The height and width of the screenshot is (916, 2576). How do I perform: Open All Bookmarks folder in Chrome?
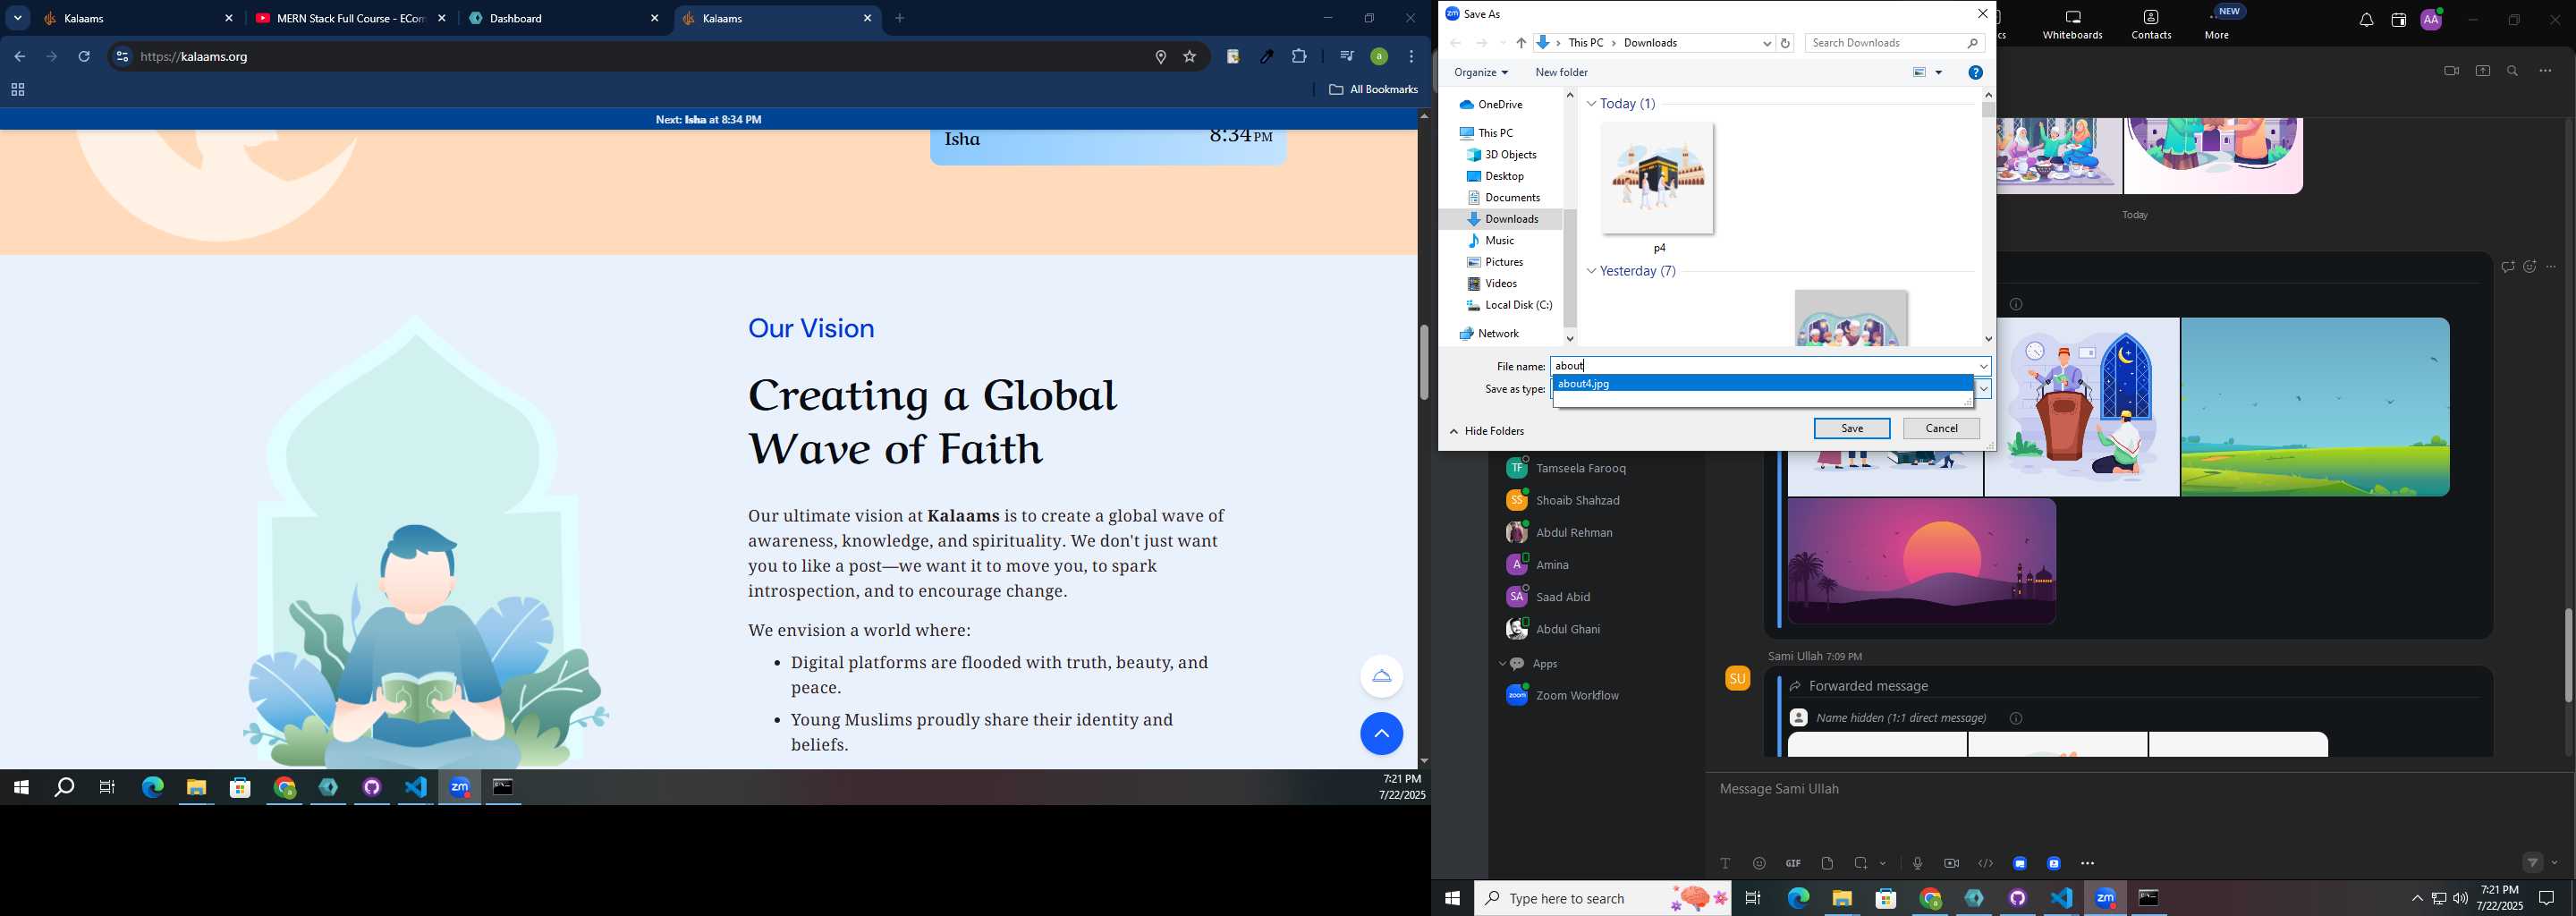pyautogui.click(x=1373, y=90)
